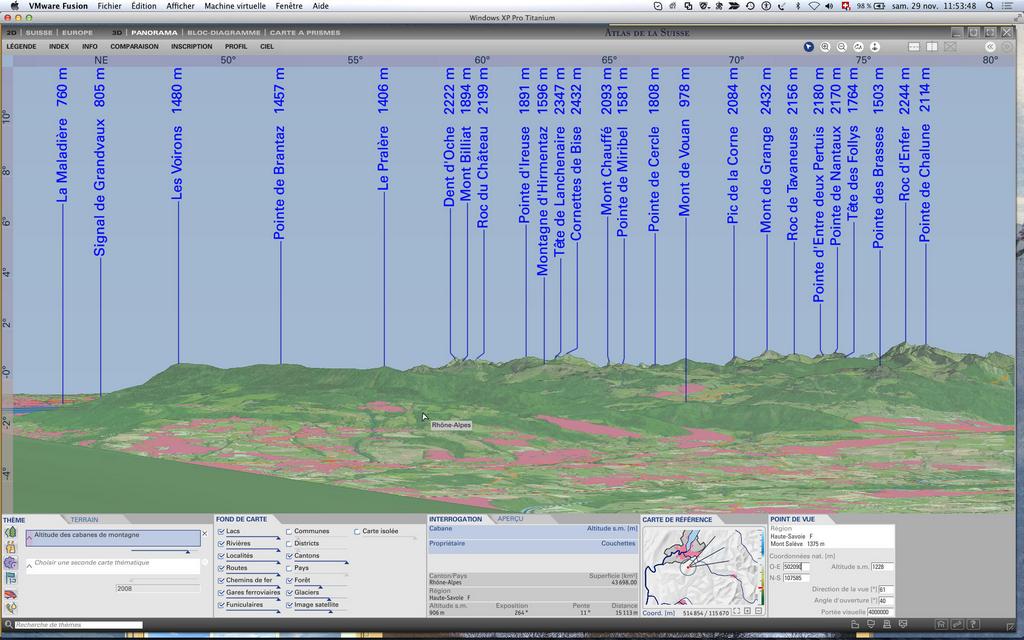
Task: Click the PROFIL button
Action: click(236, 46)
